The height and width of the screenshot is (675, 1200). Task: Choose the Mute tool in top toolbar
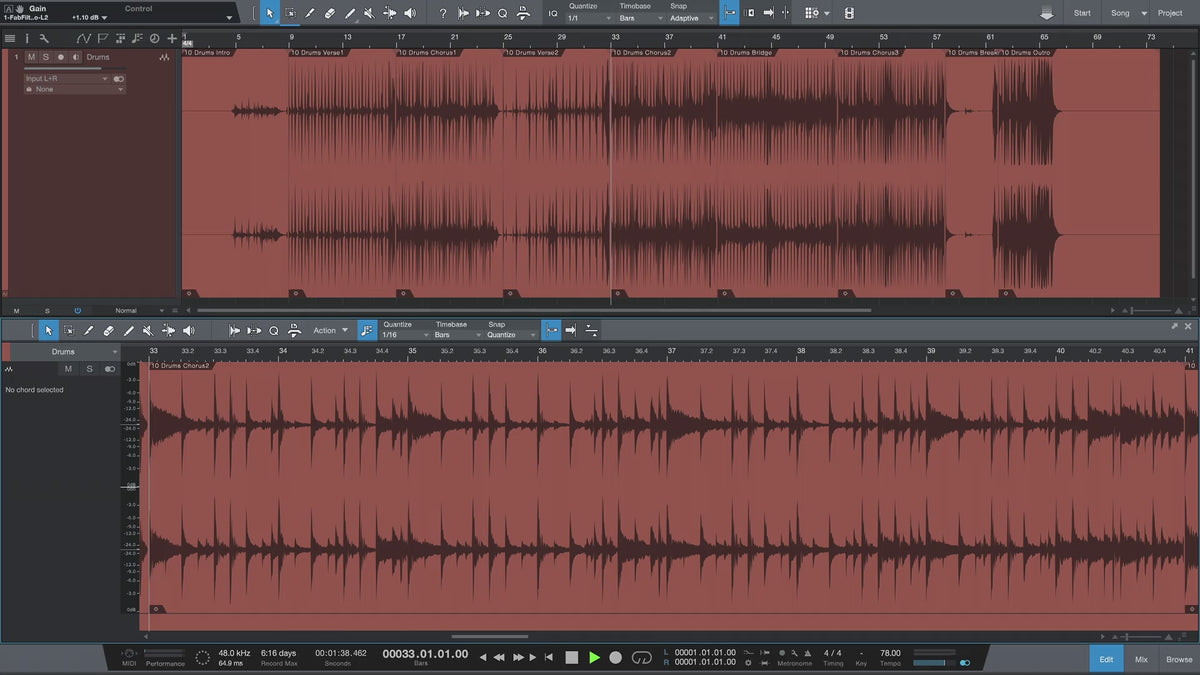[369, 13]
